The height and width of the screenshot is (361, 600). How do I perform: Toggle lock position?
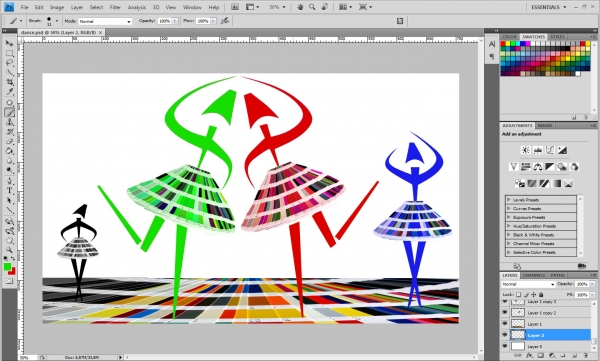[x=534, y=294]
